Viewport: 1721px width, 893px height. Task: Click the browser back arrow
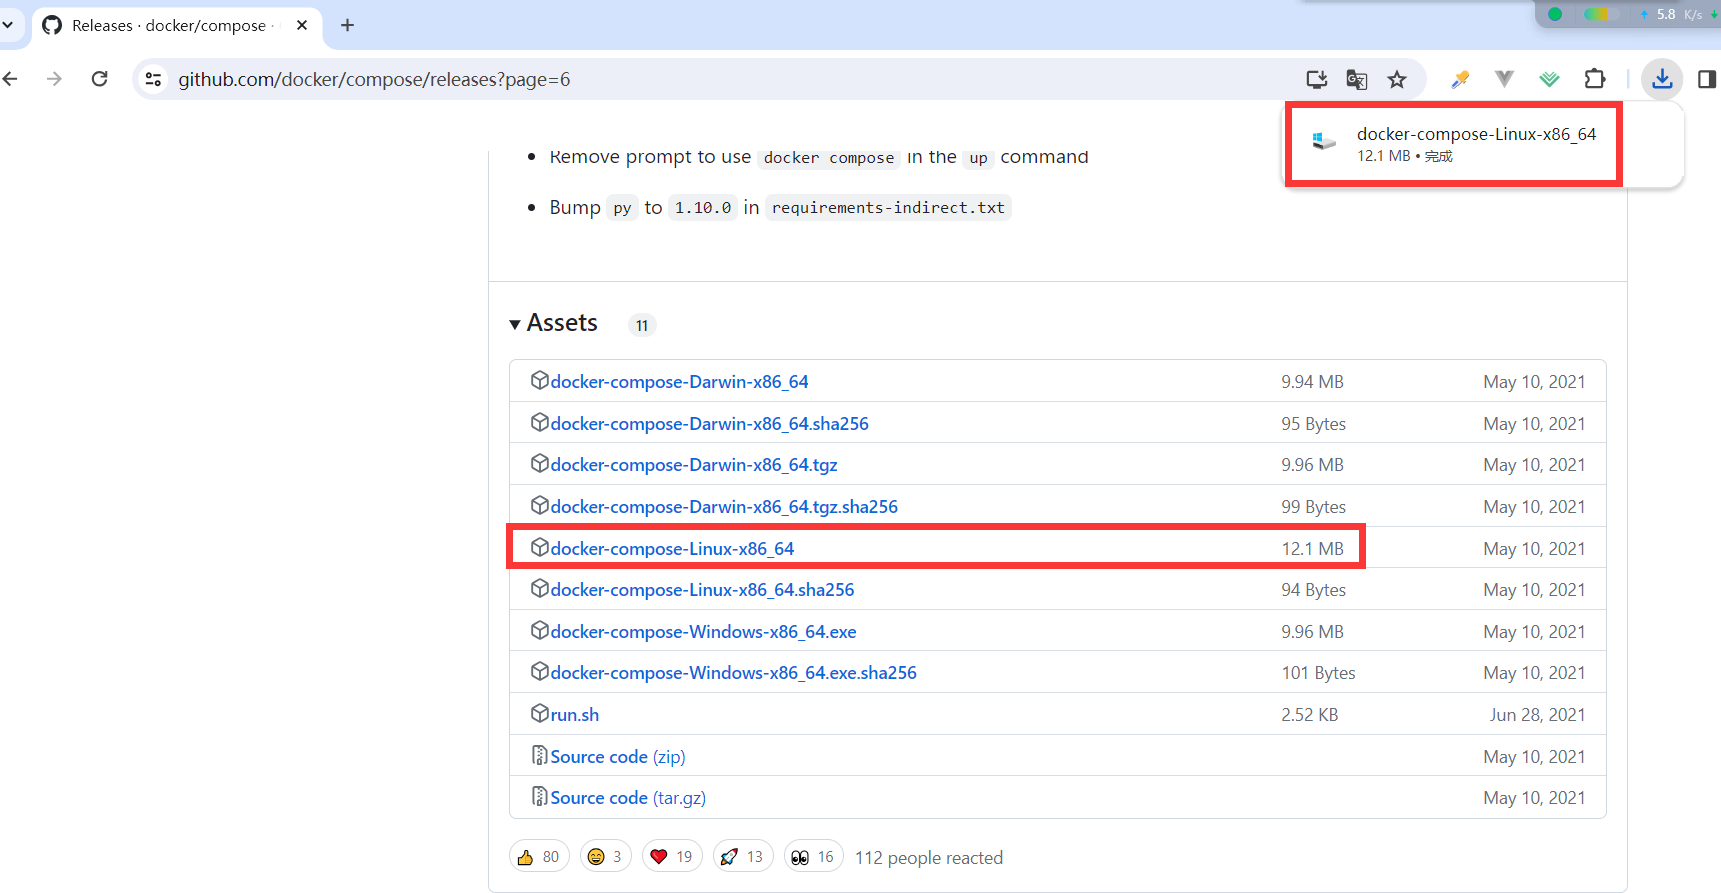pyautogui.click(x=11, y=79)
